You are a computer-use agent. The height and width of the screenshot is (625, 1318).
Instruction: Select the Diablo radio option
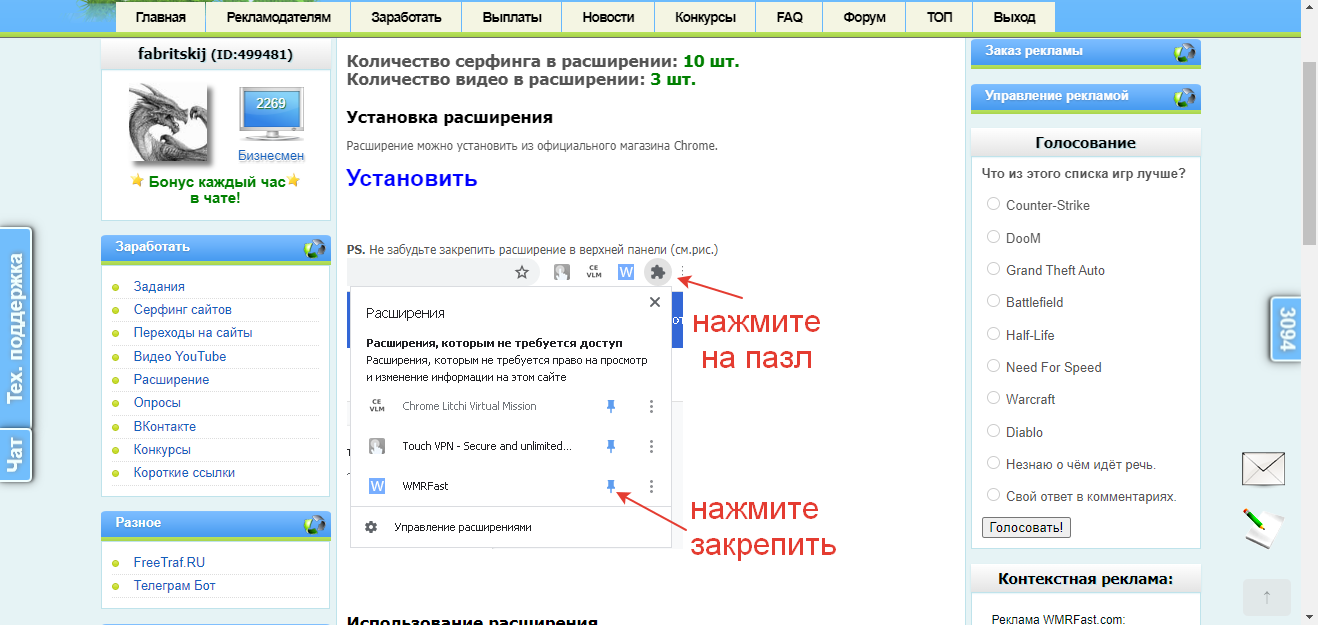tap(994, 431)
